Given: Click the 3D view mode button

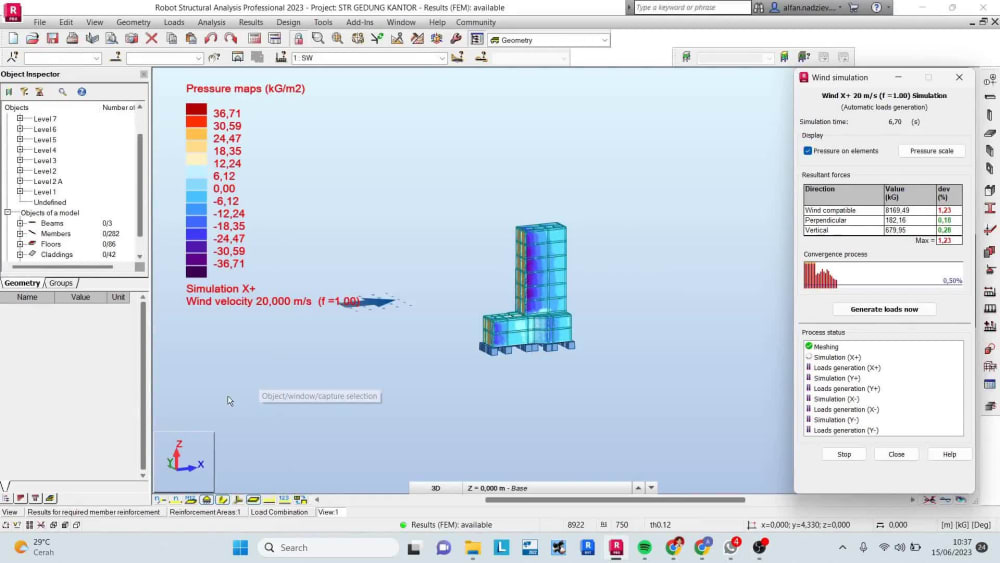Looking at the screenshot, I should pos(436,488).
